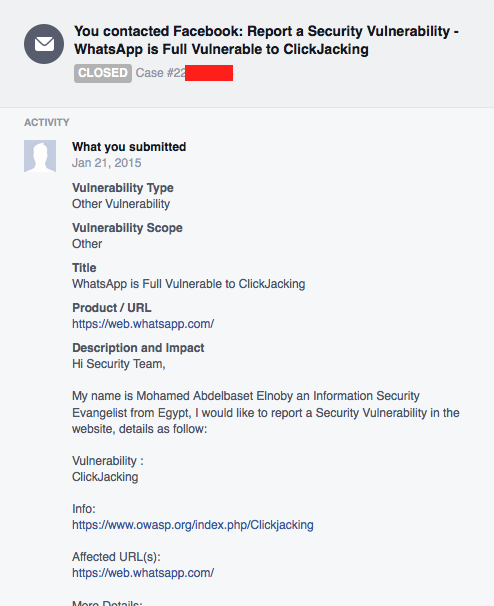Click the submitter profile avatar
The height and width of the screenshot is (606, 494).
tap(40, 156)
